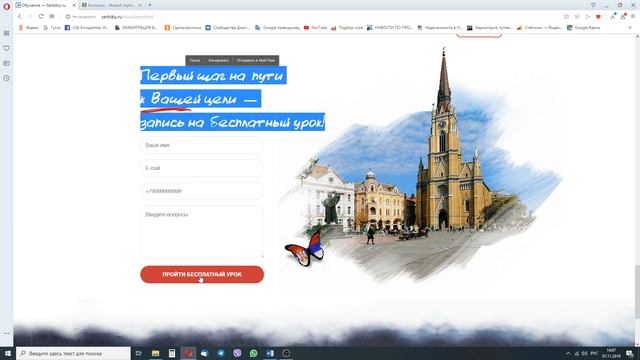Open the VK Сообщества bookmark
Image resolution: width=640 pixels, height=360 pixels.
(227, 28)
